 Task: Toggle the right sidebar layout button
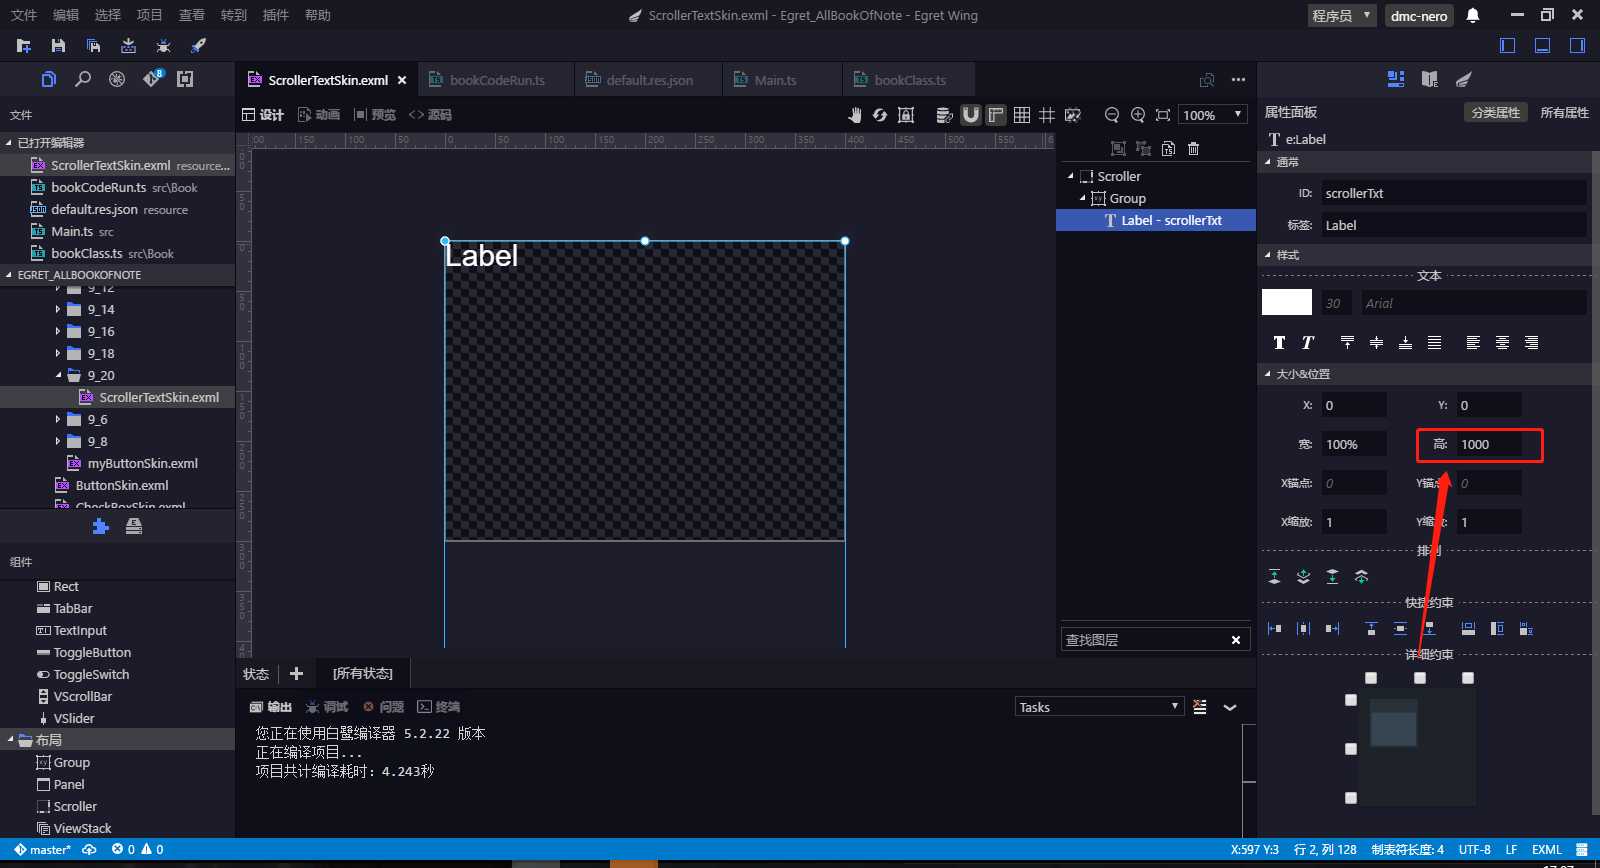(1578, 45)
